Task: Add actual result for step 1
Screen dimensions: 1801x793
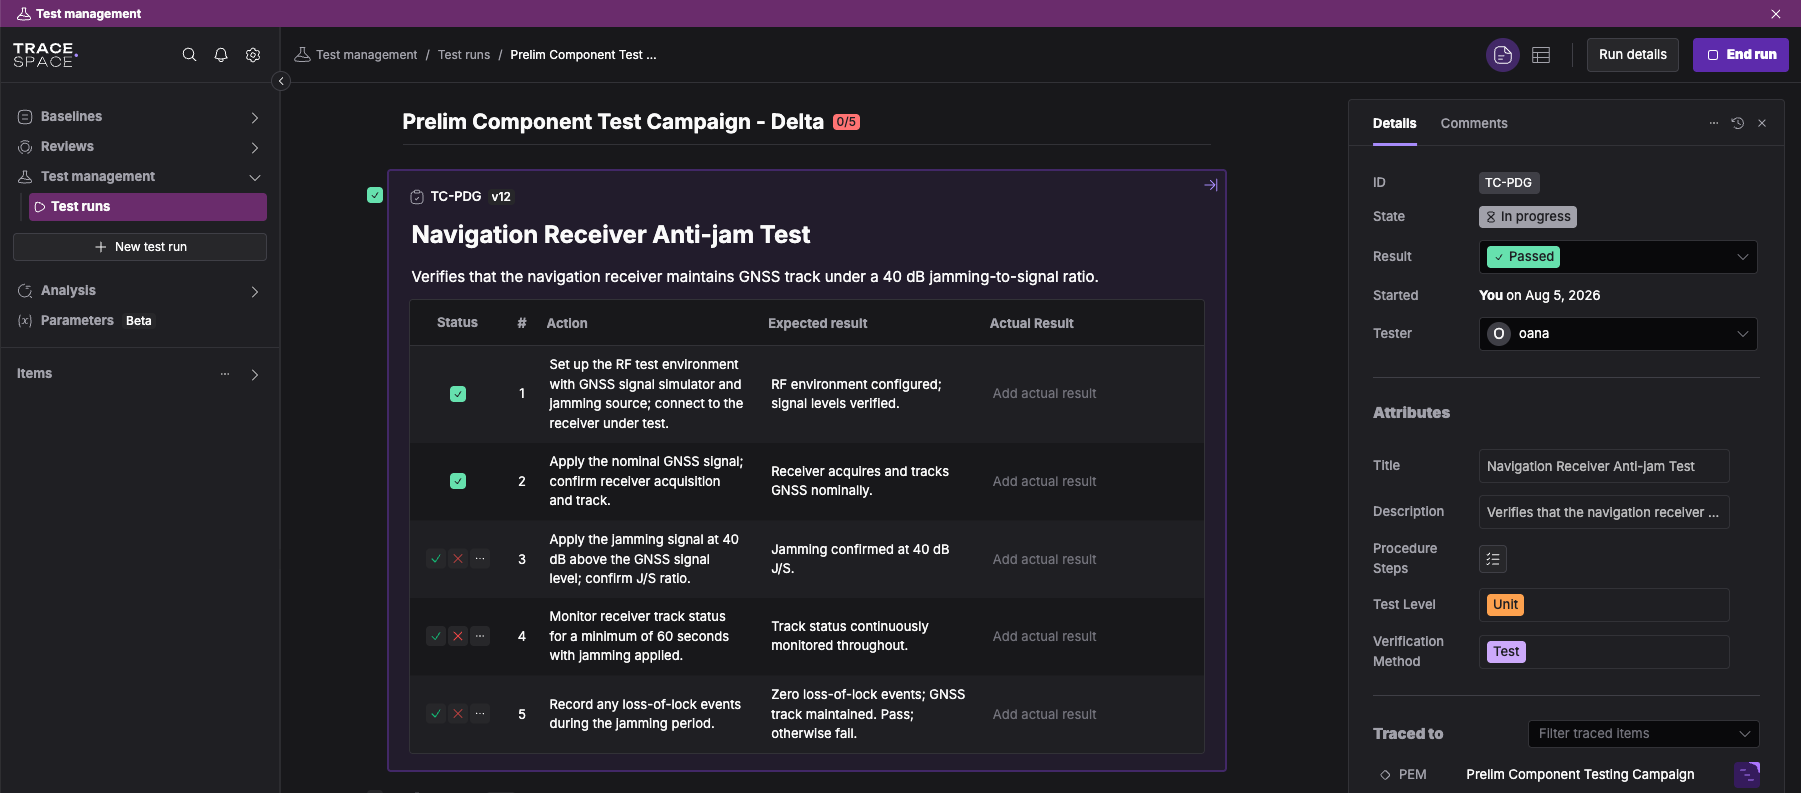Action: pos(1044,394)
